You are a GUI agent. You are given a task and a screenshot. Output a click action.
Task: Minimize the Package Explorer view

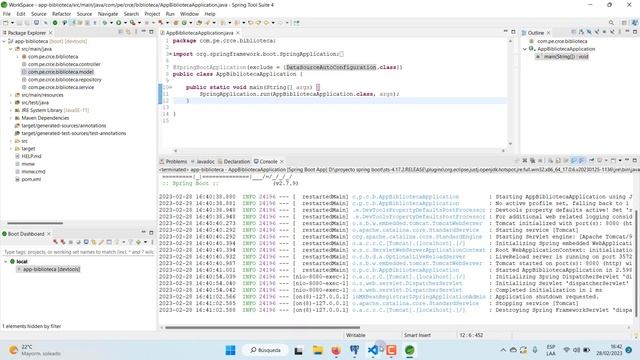144,32
